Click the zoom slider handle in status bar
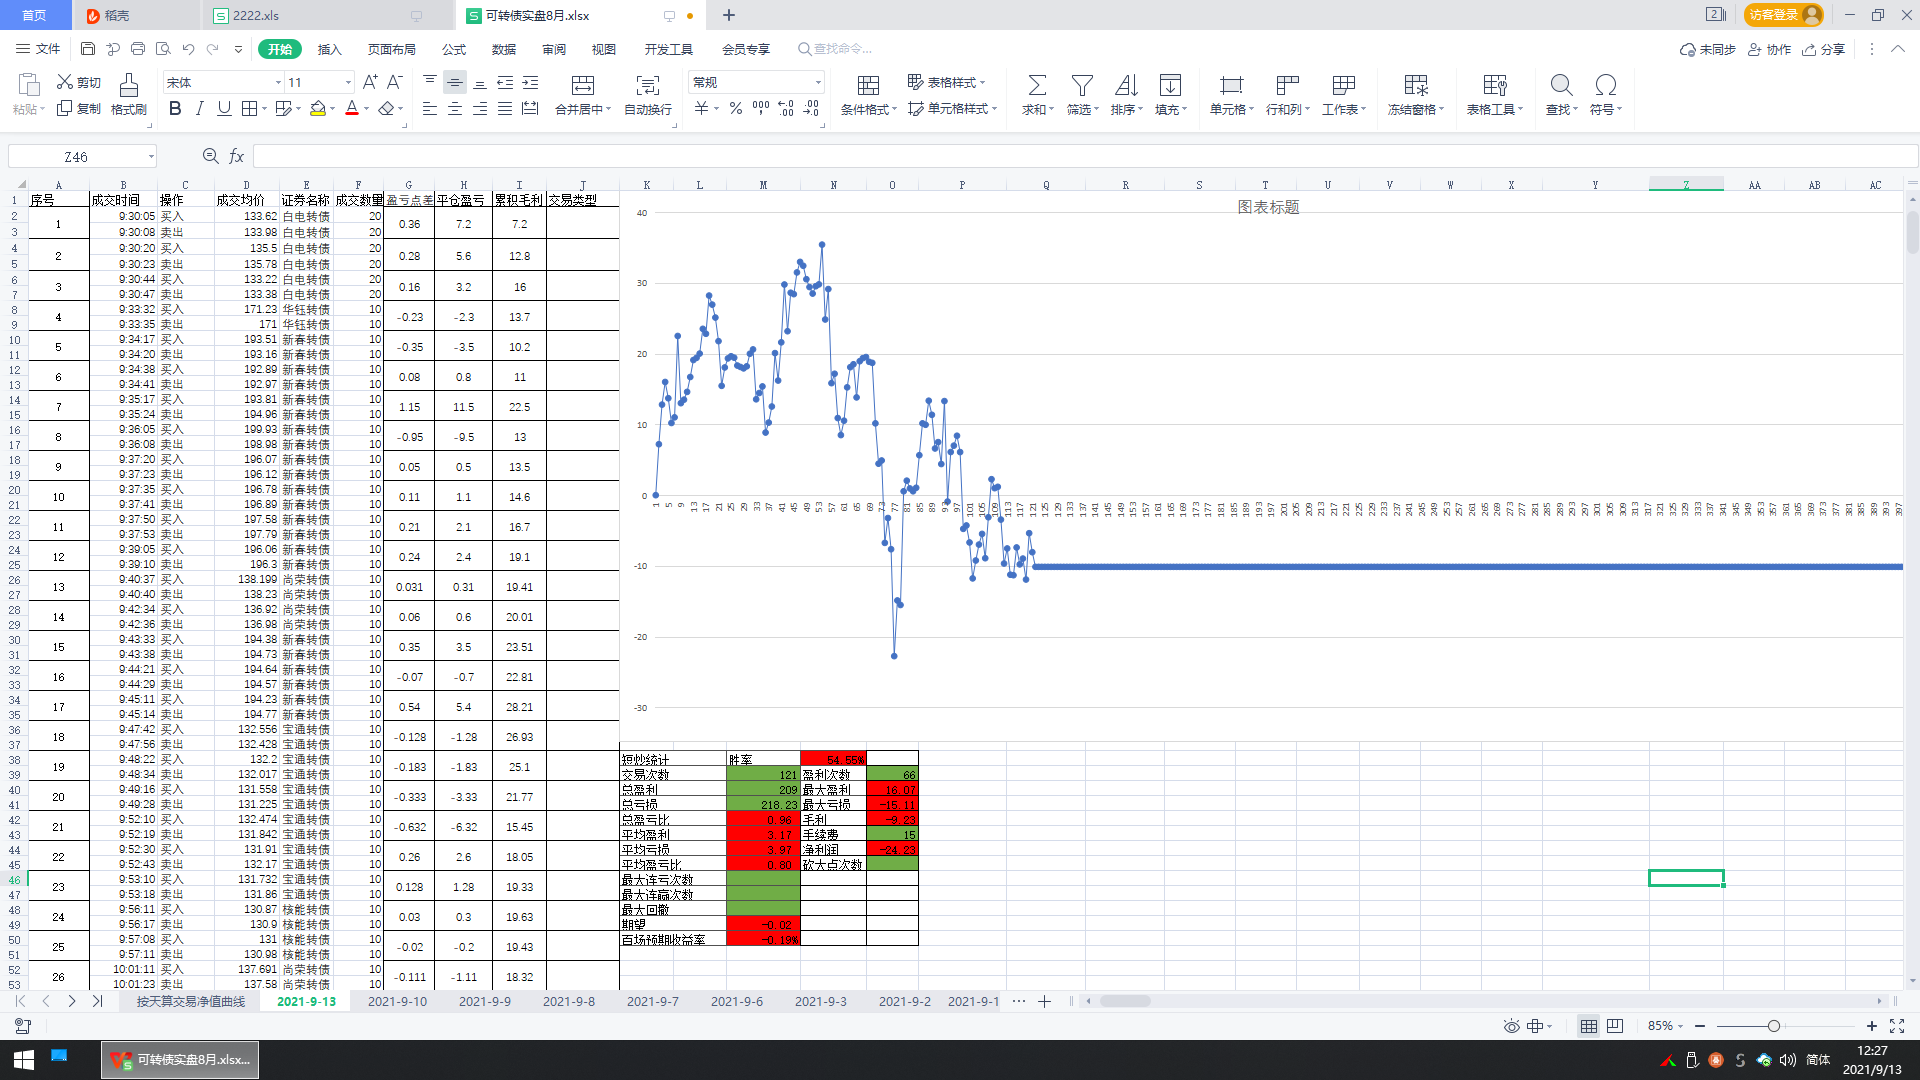The image size is (1920, 1080). 1774,1026
